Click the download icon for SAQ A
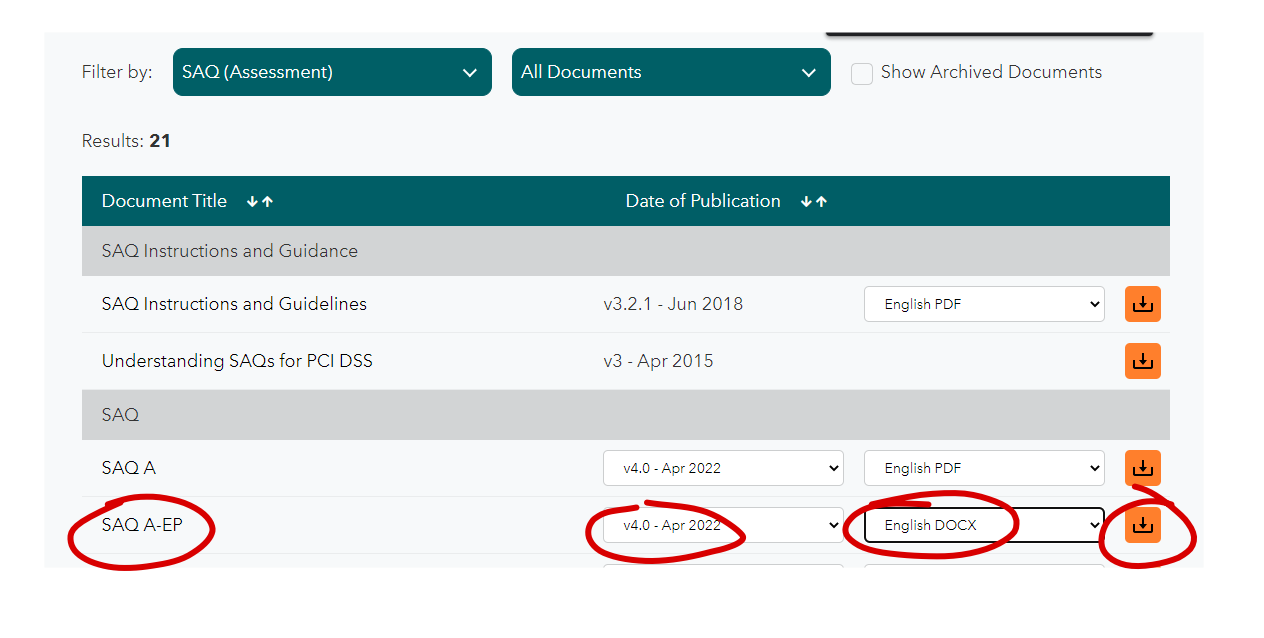The height and width of the screenshot is (638, 1264). click(x=1142, y=468)
